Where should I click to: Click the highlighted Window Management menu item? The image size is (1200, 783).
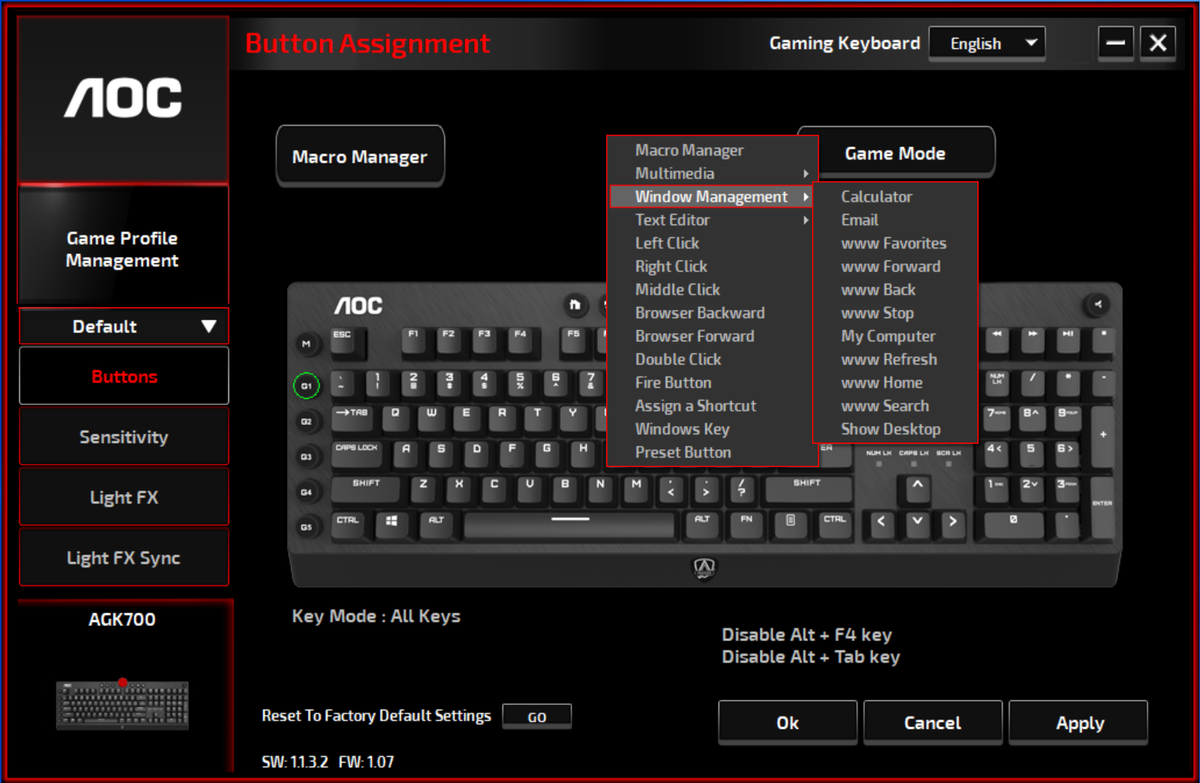coord(712,197)
